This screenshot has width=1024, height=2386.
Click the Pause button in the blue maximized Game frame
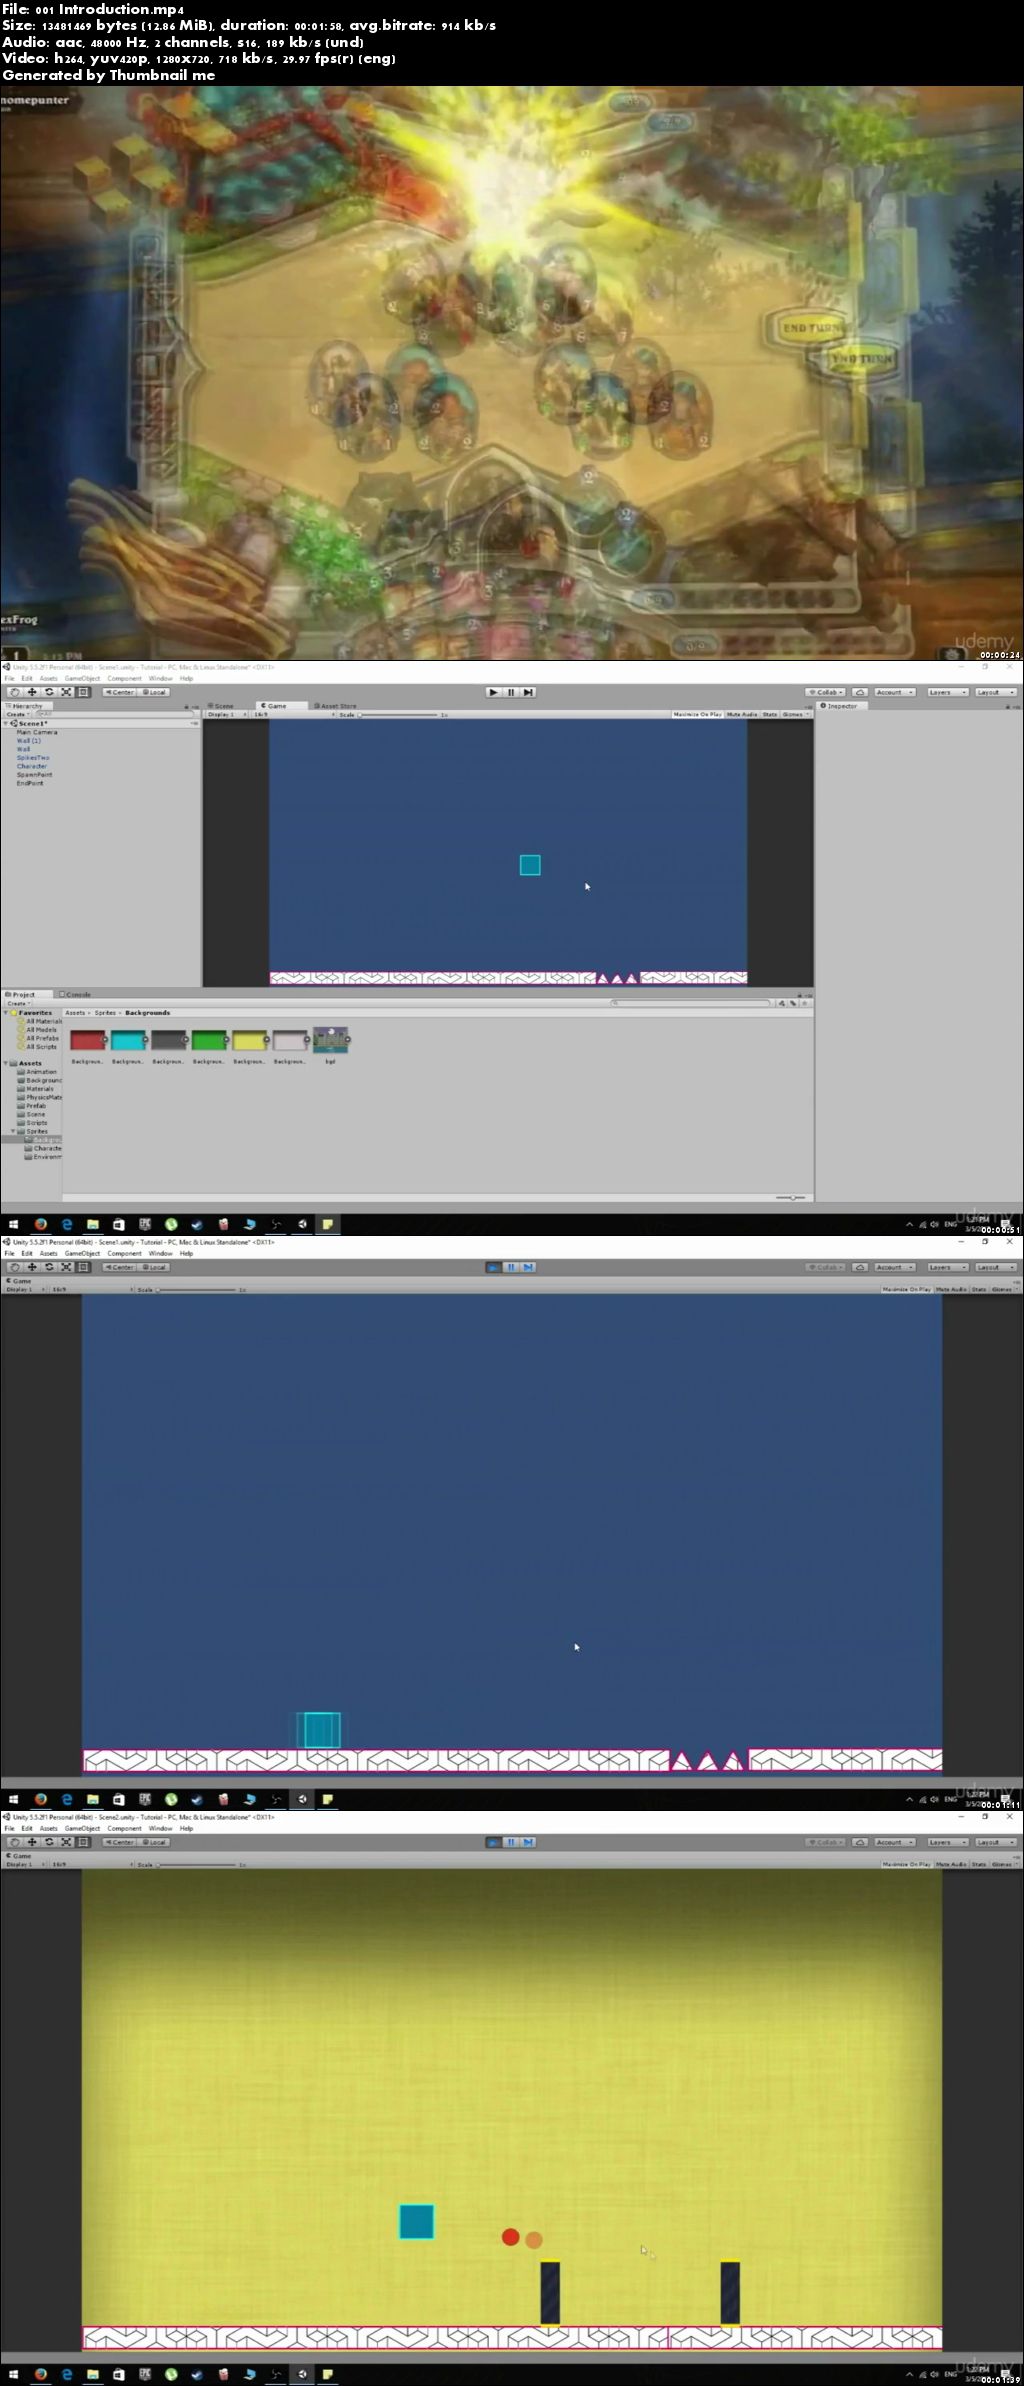pyautogui.click(x=511, y=1267)
